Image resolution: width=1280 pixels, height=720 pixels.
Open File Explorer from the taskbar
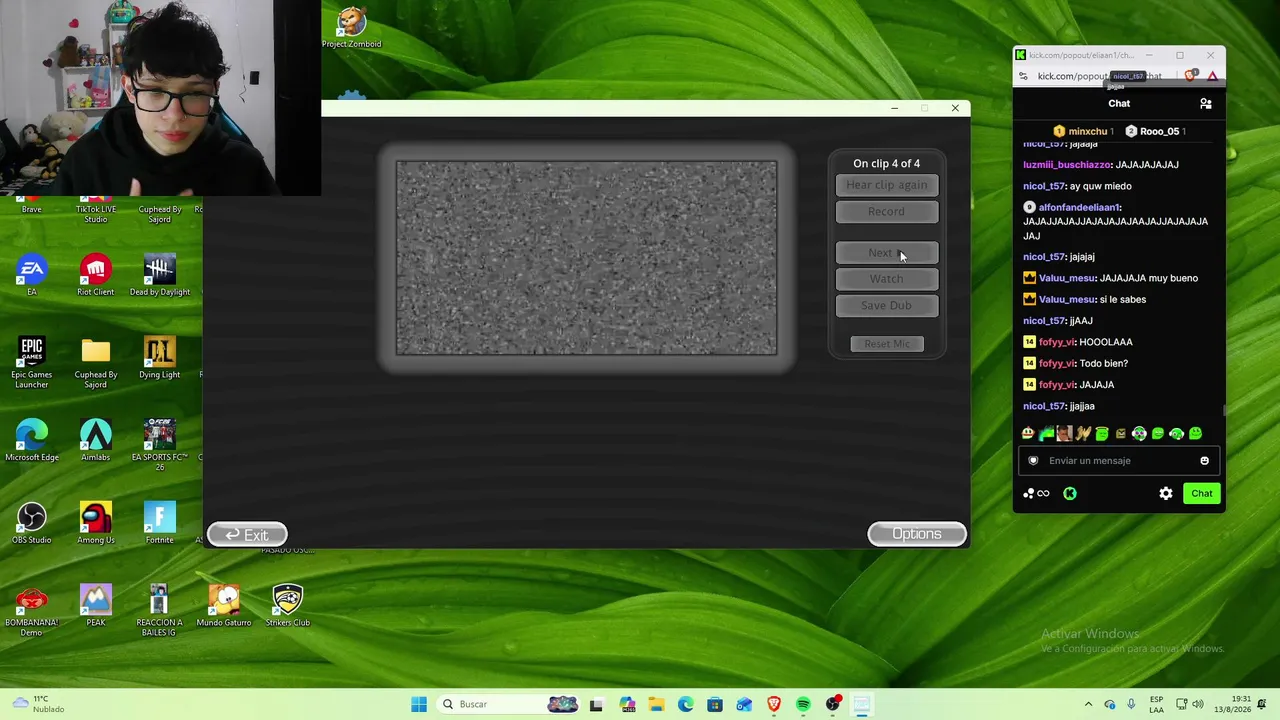pos(656,704)
